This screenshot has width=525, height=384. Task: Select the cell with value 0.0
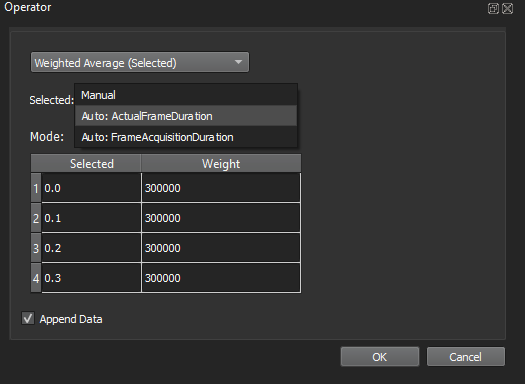pyautogui.click(x=91, y=187)
